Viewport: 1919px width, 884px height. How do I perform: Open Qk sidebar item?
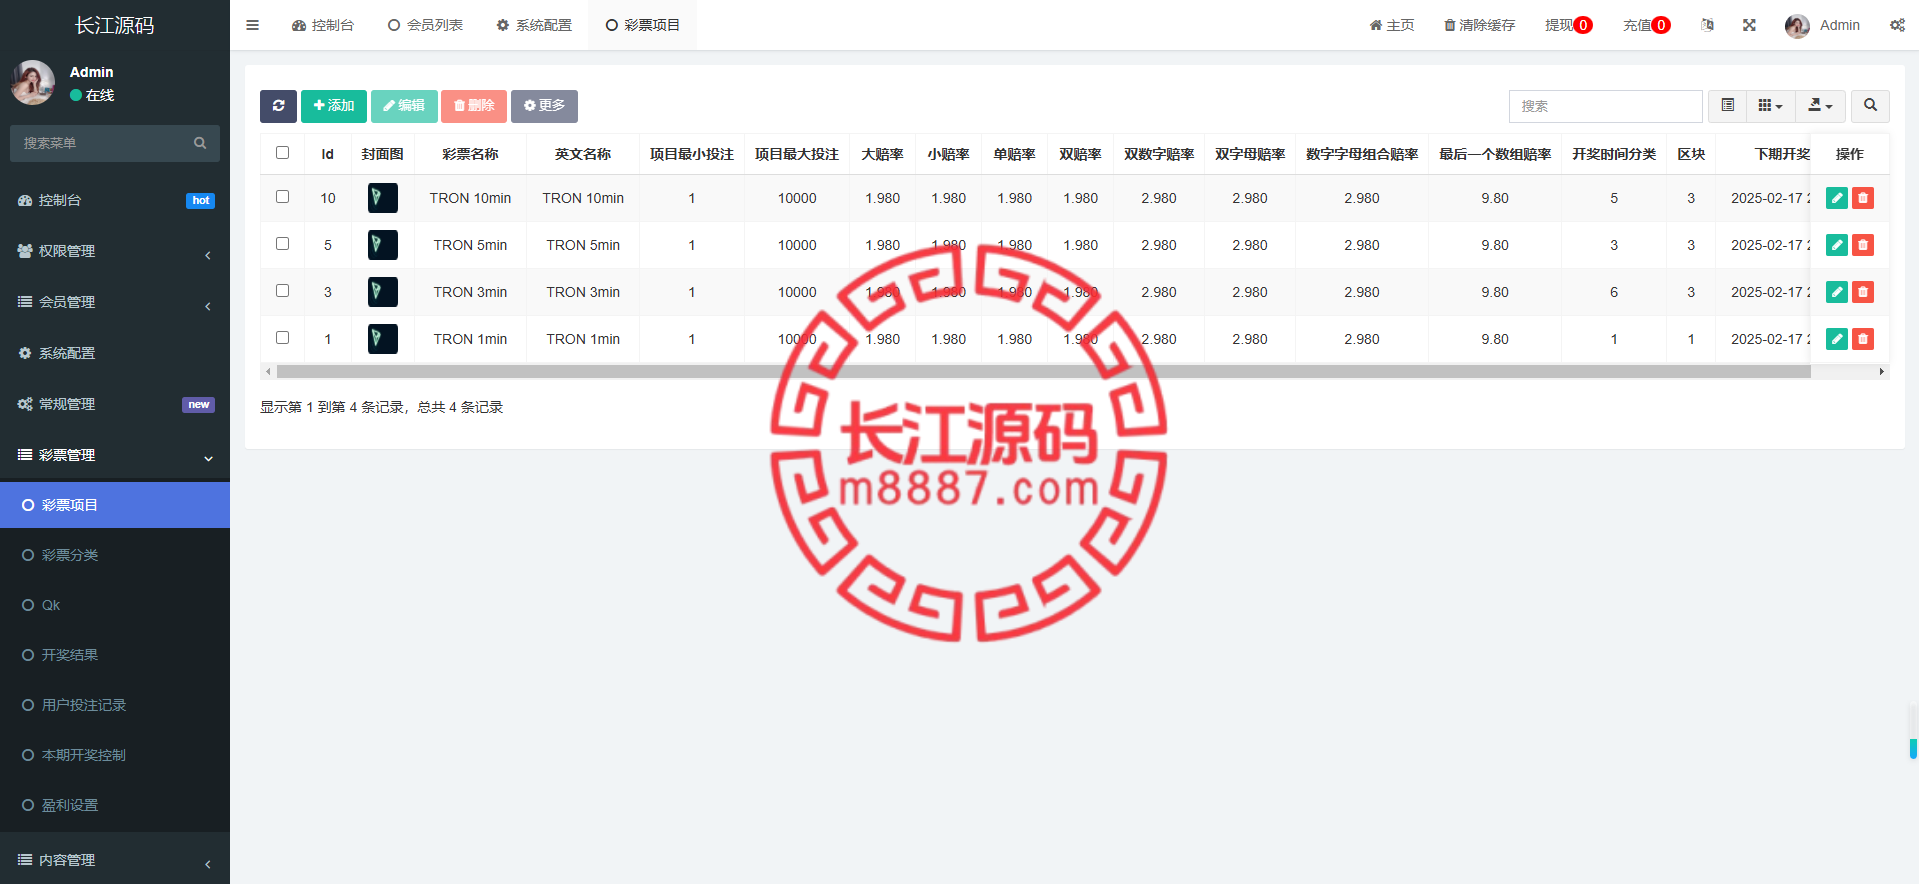(x=115, y=605)
